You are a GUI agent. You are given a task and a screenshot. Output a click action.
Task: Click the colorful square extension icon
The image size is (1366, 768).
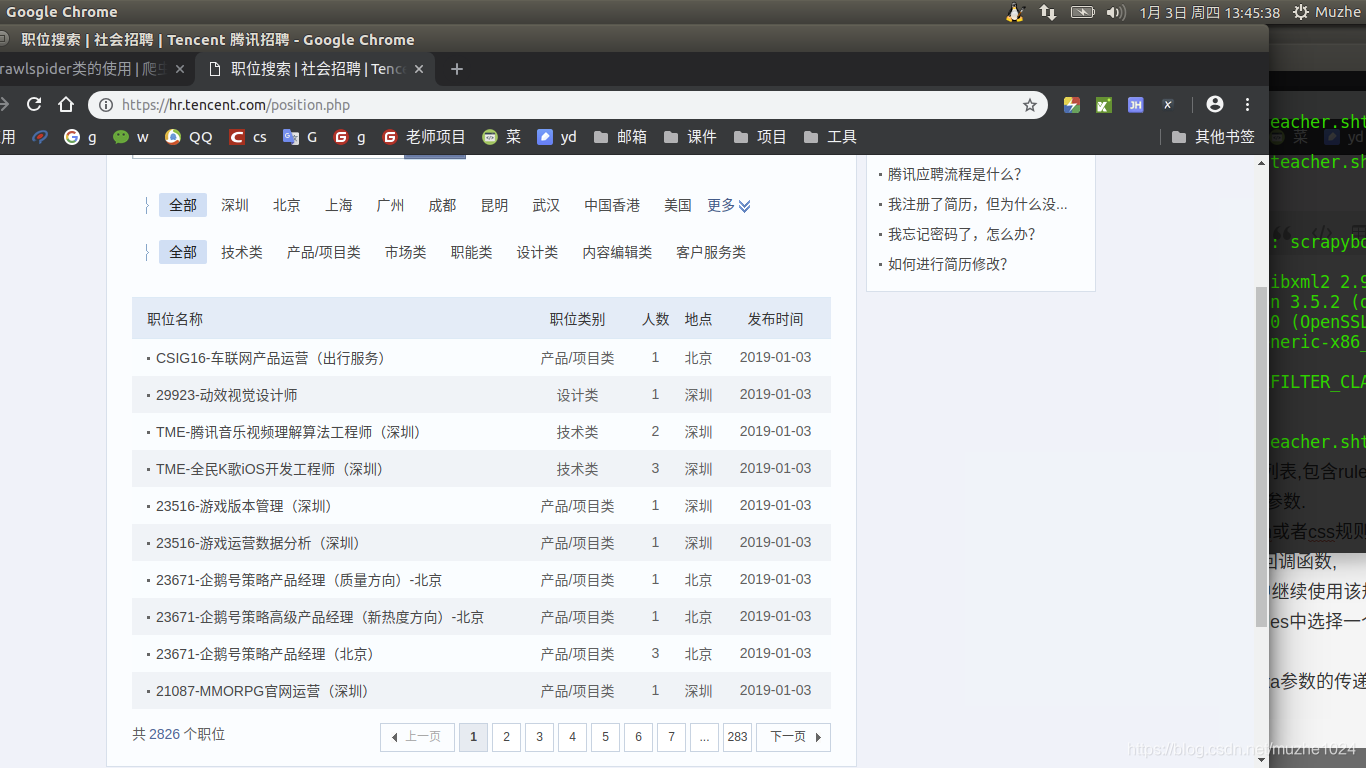tap(1072, 104)
